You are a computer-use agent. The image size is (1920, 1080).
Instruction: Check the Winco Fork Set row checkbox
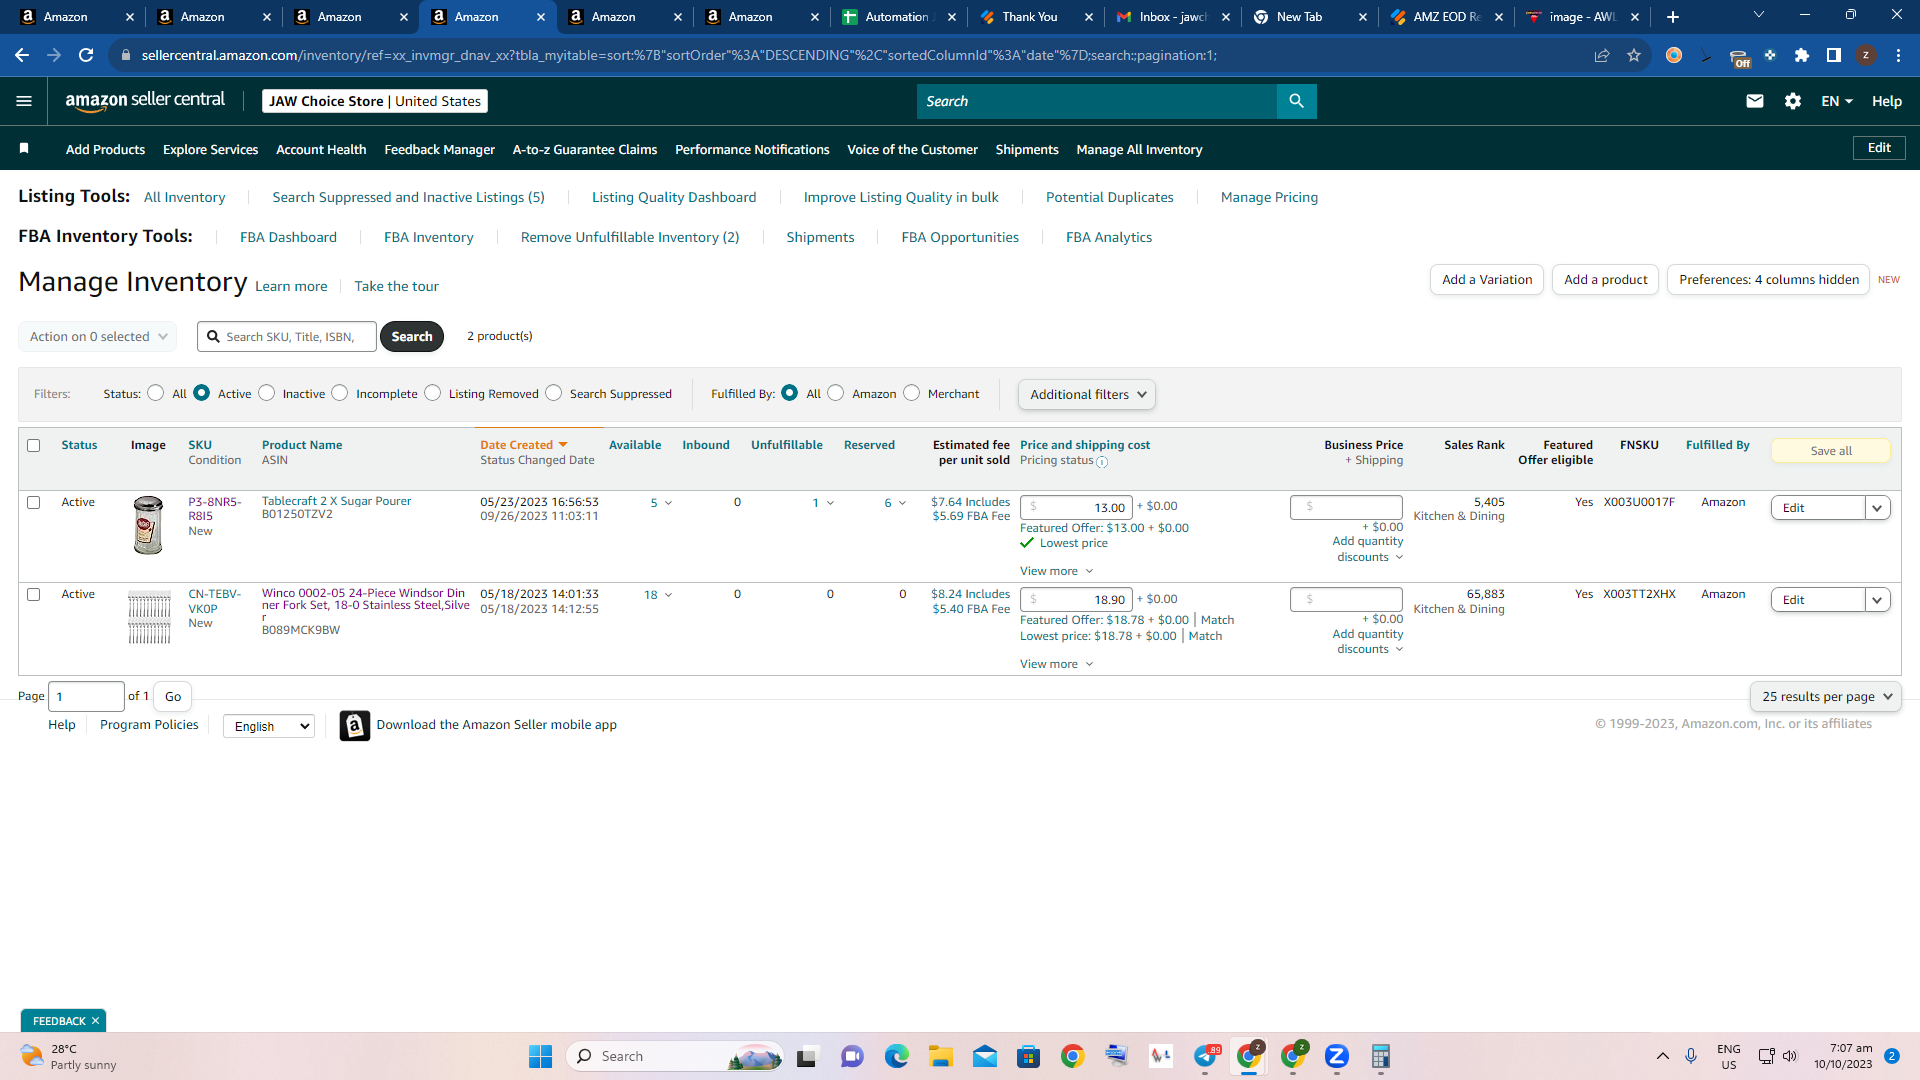34,595
